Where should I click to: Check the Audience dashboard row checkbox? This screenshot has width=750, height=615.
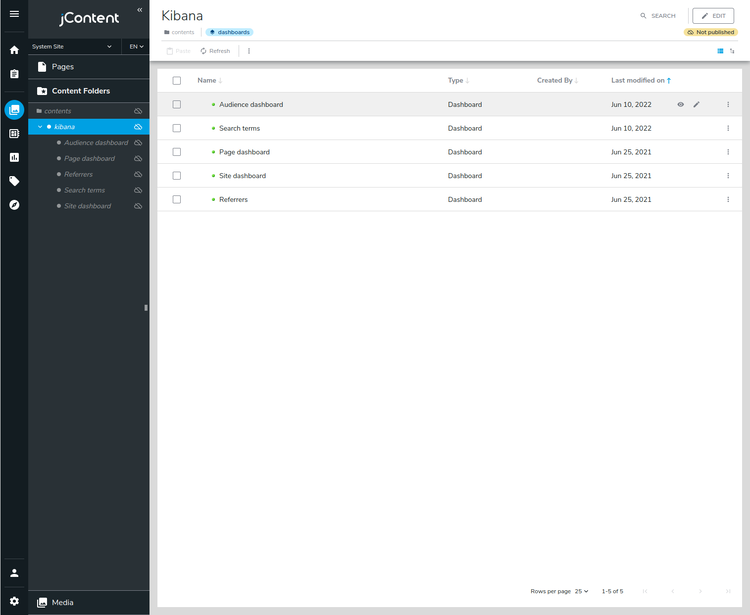pos(176,104)
